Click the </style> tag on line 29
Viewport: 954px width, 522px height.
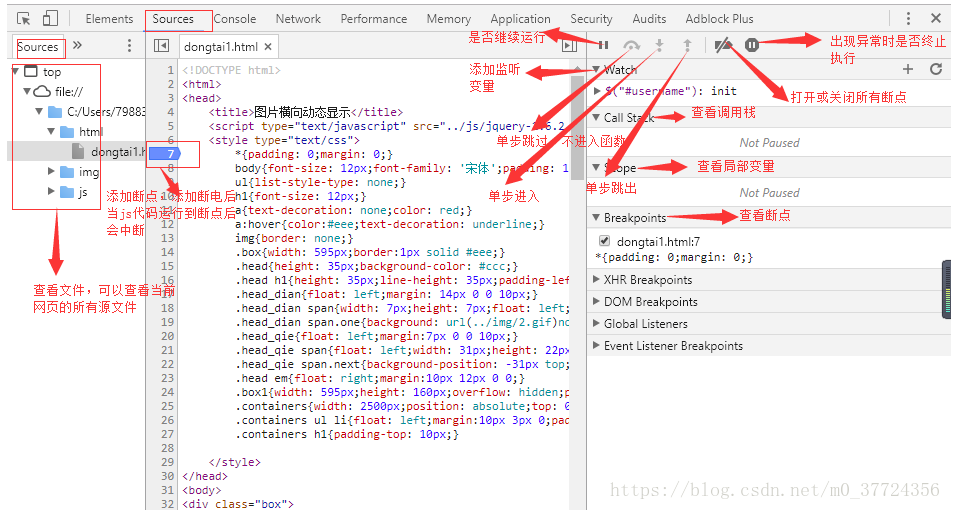[x=234, y=462]
